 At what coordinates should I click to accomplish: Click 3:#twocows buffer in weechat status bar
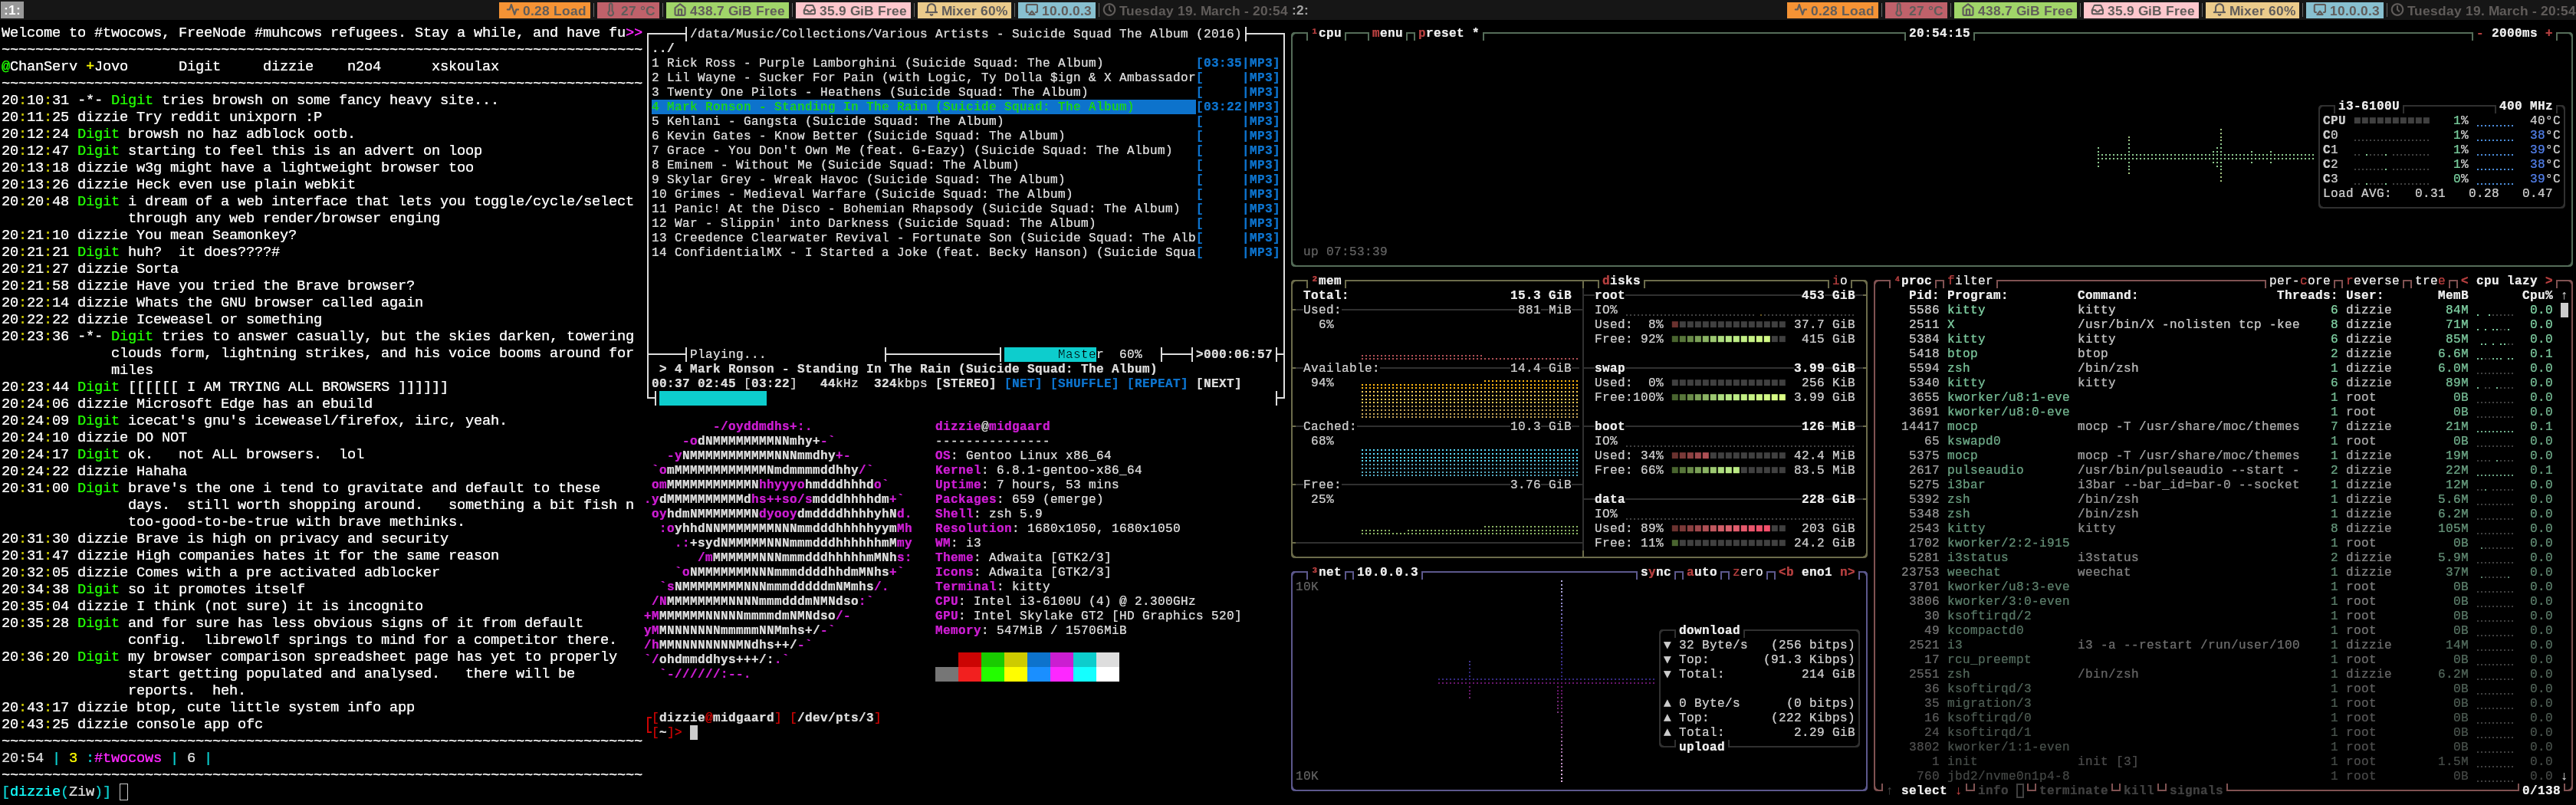(115, 758)
